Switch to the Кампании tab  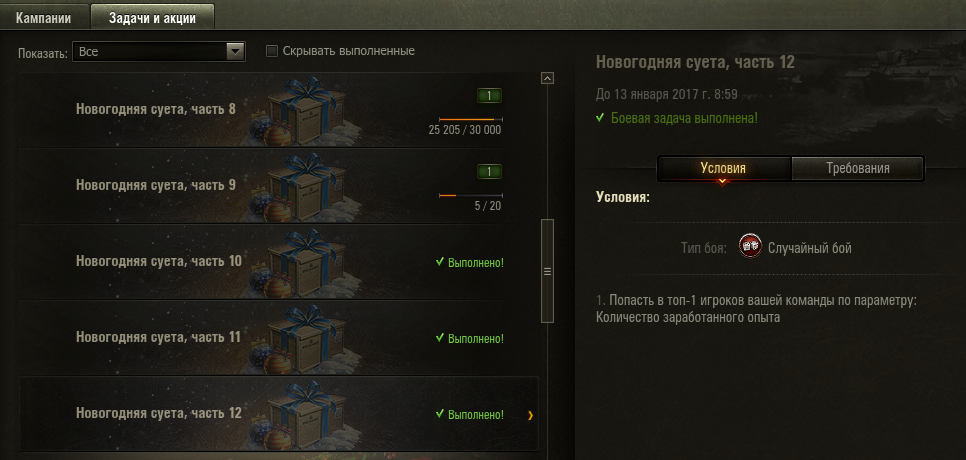pos(44,18)
